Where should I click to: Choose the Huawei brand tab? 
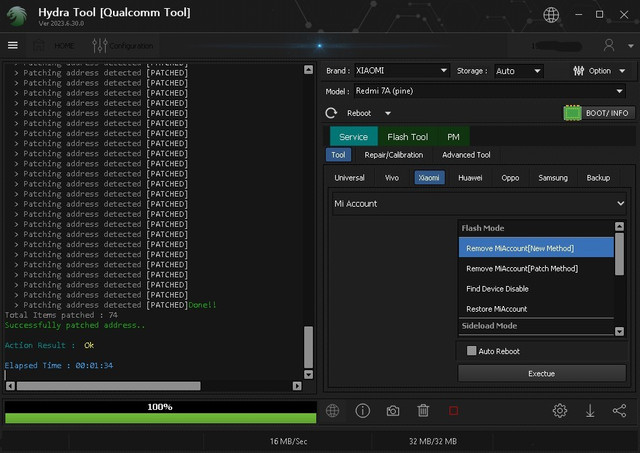pyautogui.click(x=470, y=178)
